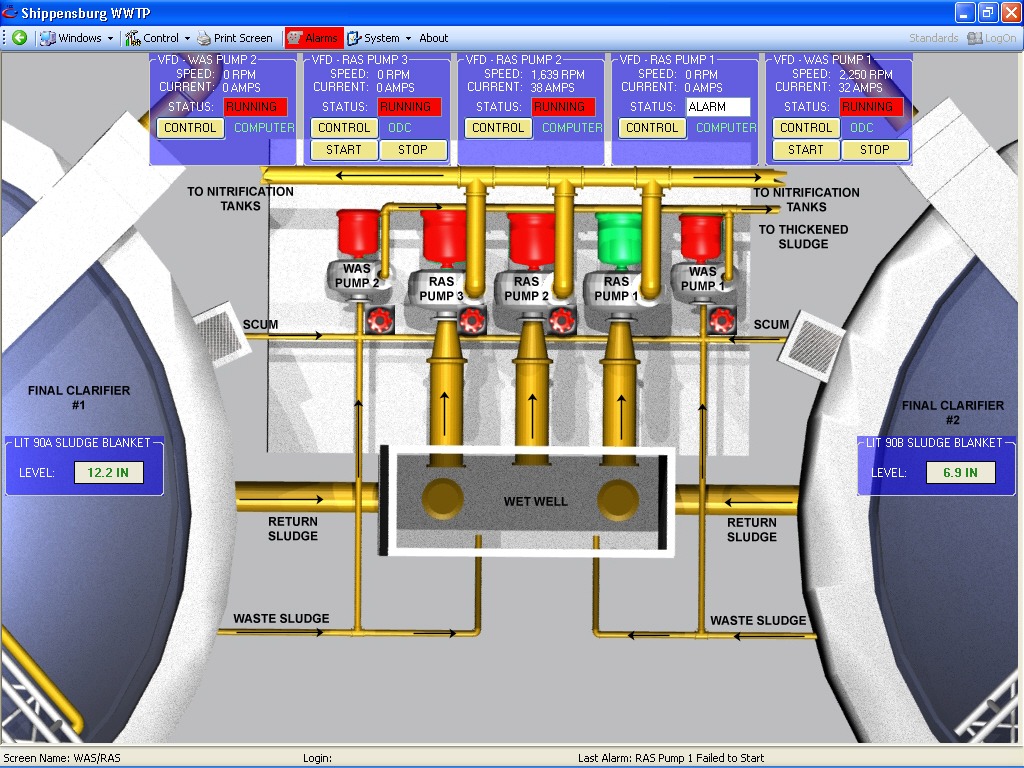This screenshot has width=1024, height=768.
Task: Click the red RUNNING status of RAS Pump 2
Action: pyautogui.click(x=563, y=107)
